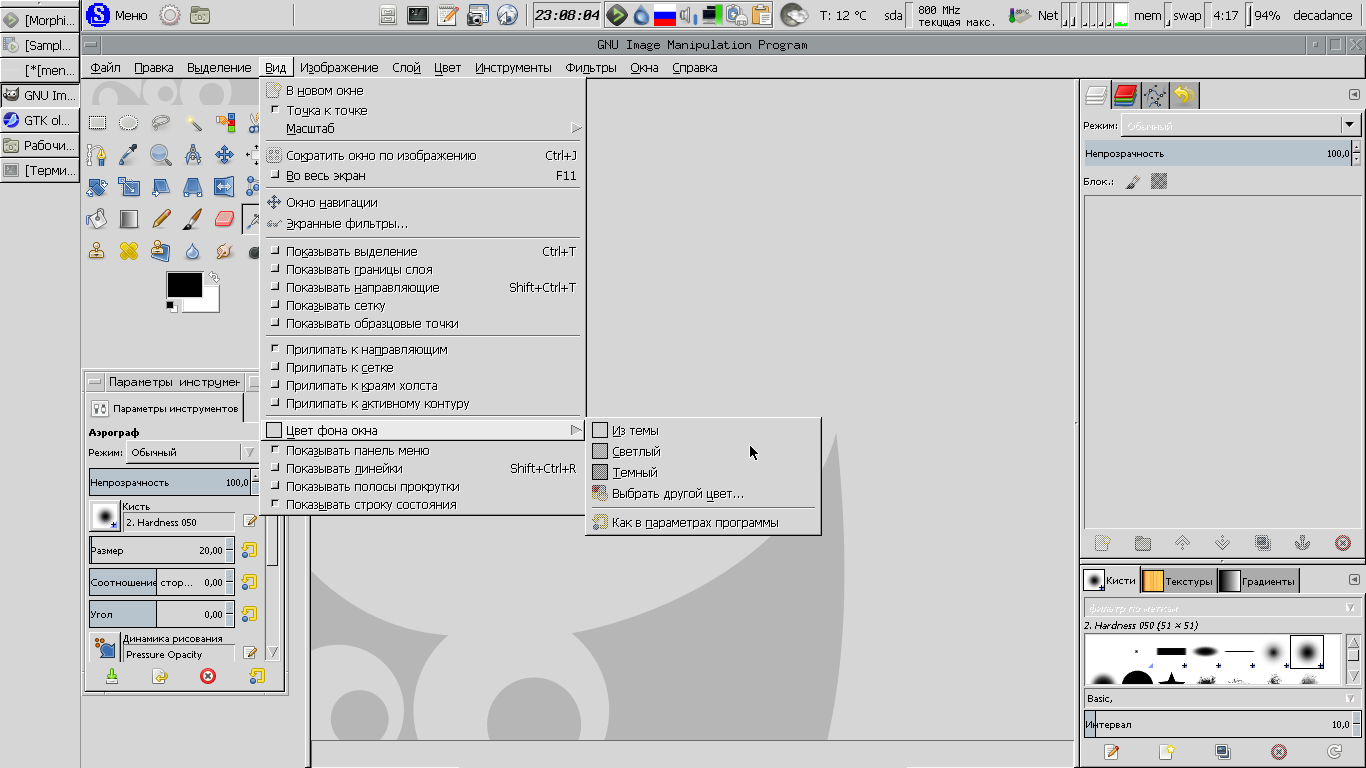Screen dimensions: 1366x768
Task: Select the Free Select lasso tool
Action: tap(161, 123)
